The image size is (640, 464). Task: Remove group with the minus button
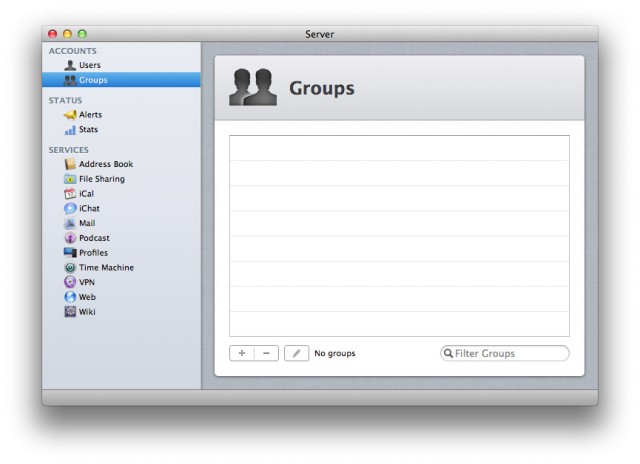click(x=266, y=353)
